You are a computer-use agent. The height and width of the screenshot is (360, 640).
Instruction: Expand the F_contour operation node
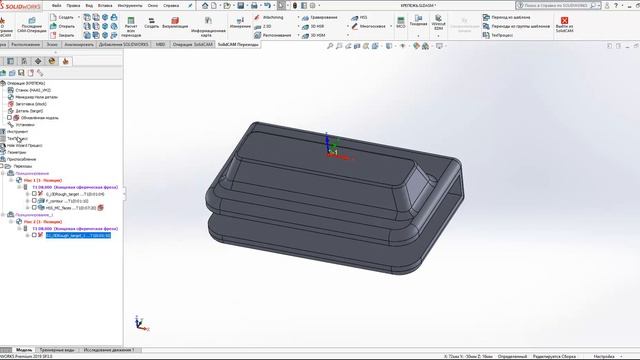(27, 201)
